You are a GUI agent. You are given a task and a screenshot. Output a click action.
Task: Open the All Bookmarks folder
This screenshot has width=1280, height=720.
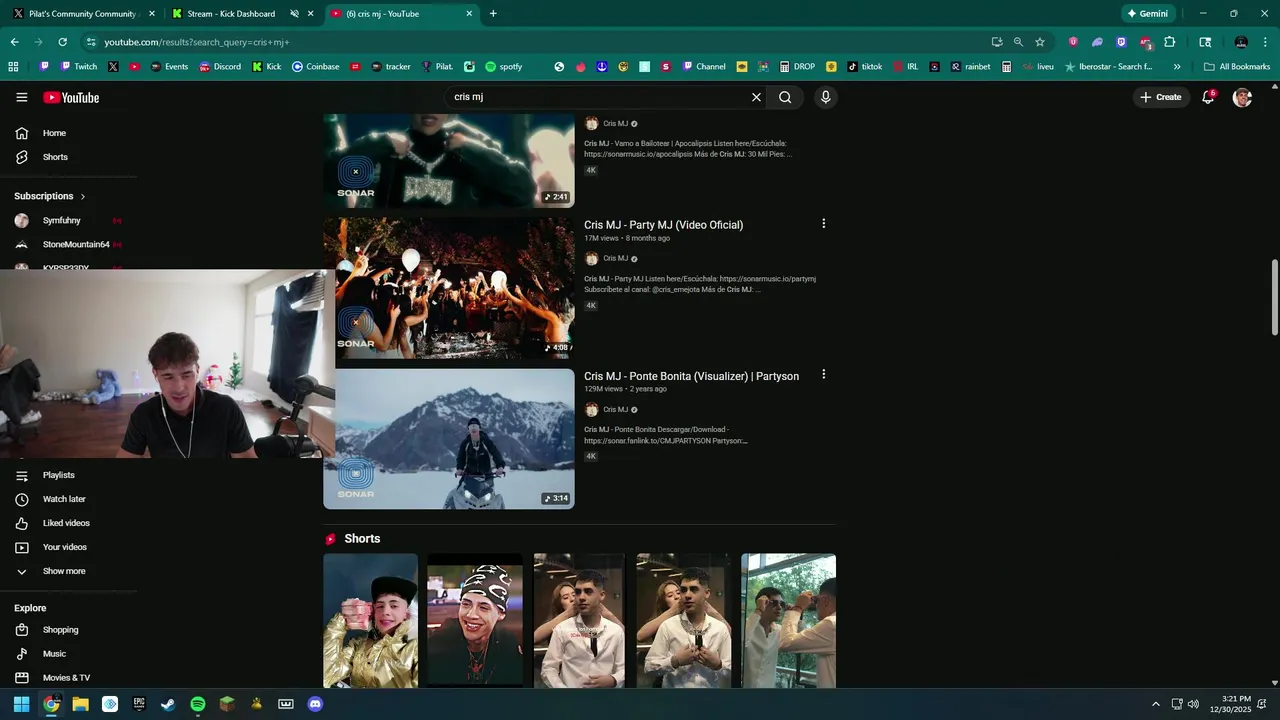tap(1237, 67)
